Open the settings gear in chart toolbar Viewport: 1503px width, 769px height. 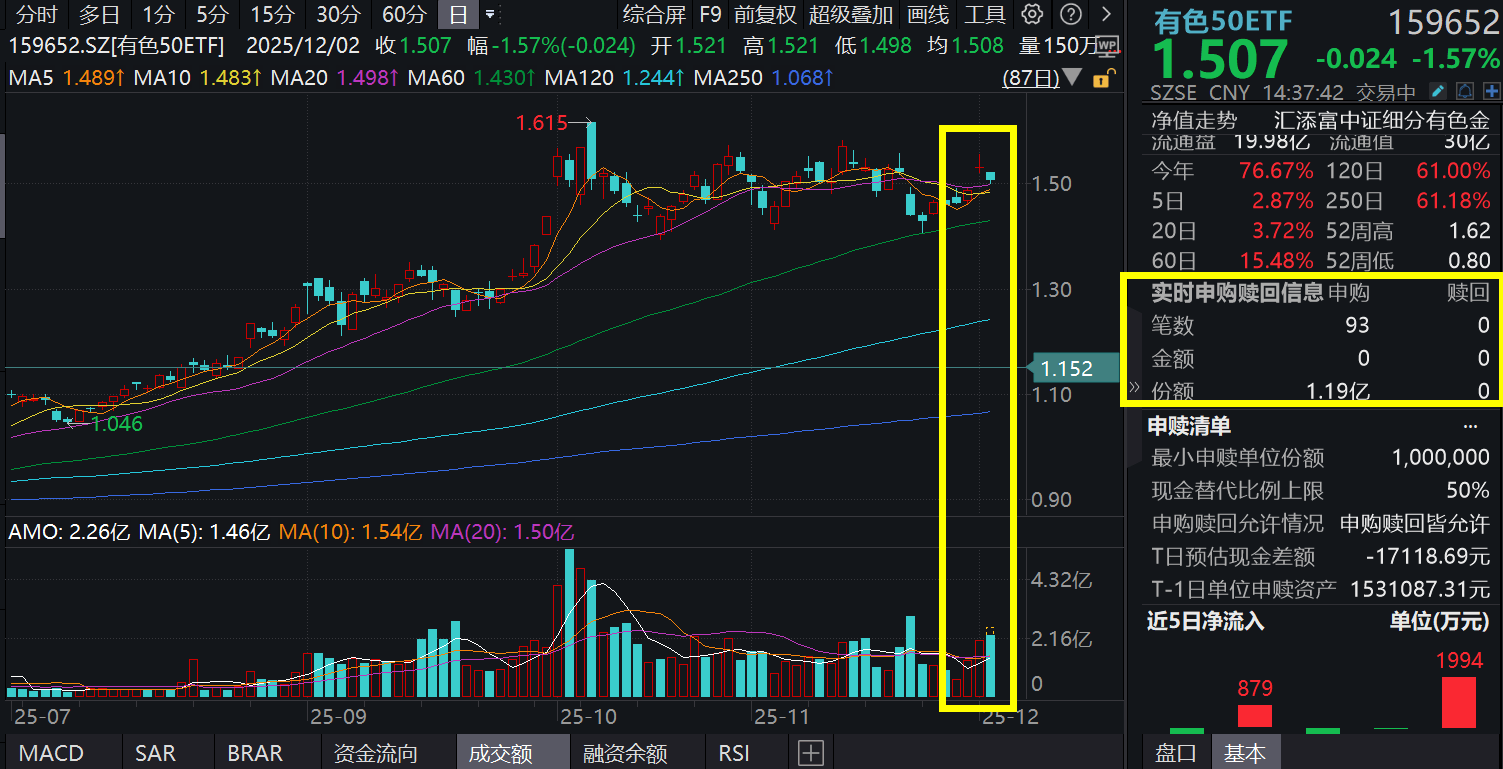coord(1033,15)
